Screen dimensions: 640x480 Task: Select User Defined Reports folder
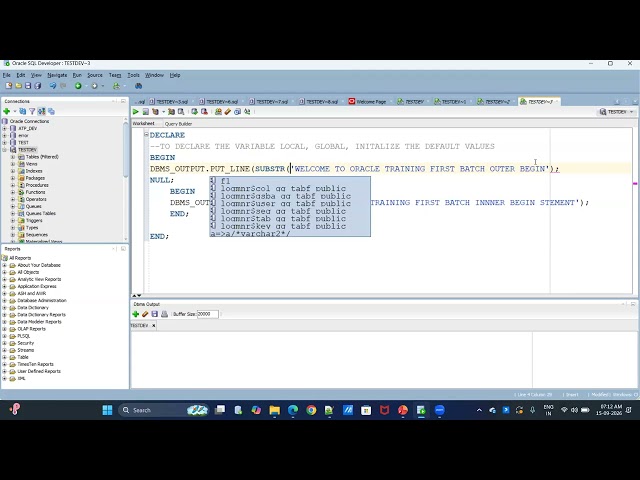pyautogui.click(x=39, y=371)
